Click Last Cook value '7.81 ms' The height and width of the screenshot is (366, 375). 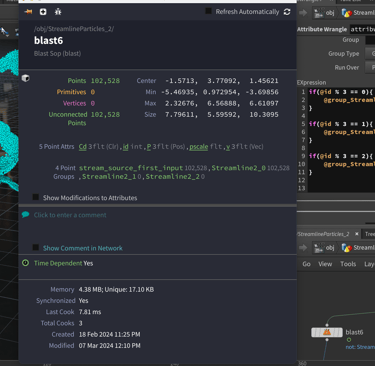(90, 312)
